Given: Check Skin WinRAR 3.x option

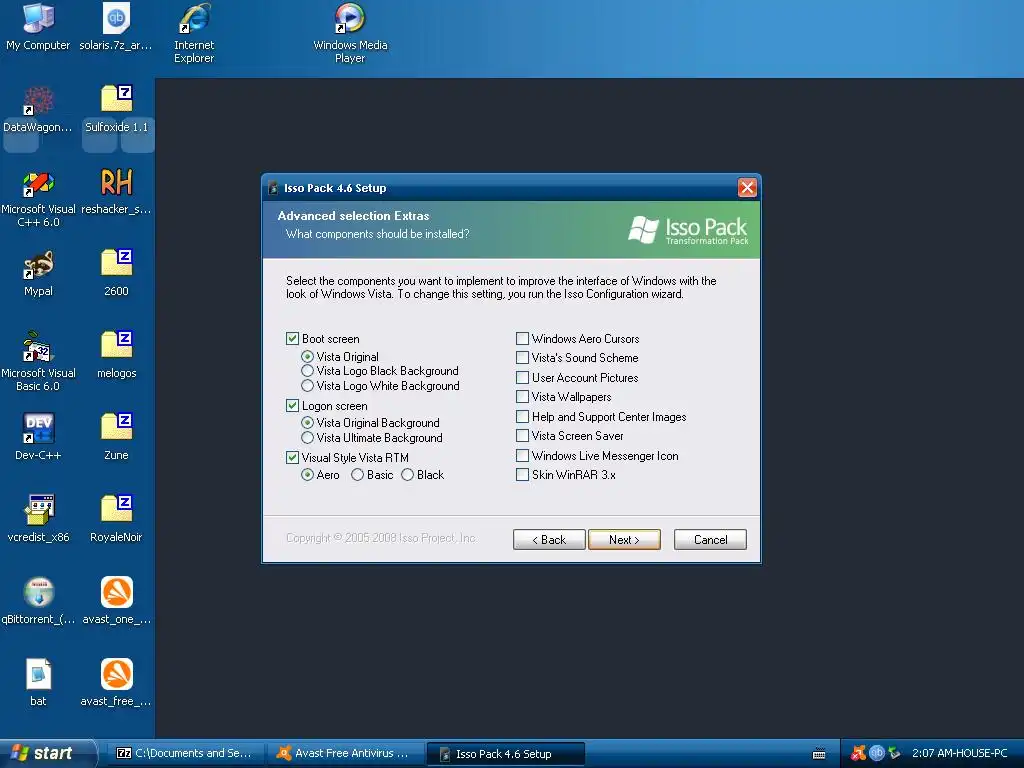Looking at the screenshot, I should click(522, 474).
